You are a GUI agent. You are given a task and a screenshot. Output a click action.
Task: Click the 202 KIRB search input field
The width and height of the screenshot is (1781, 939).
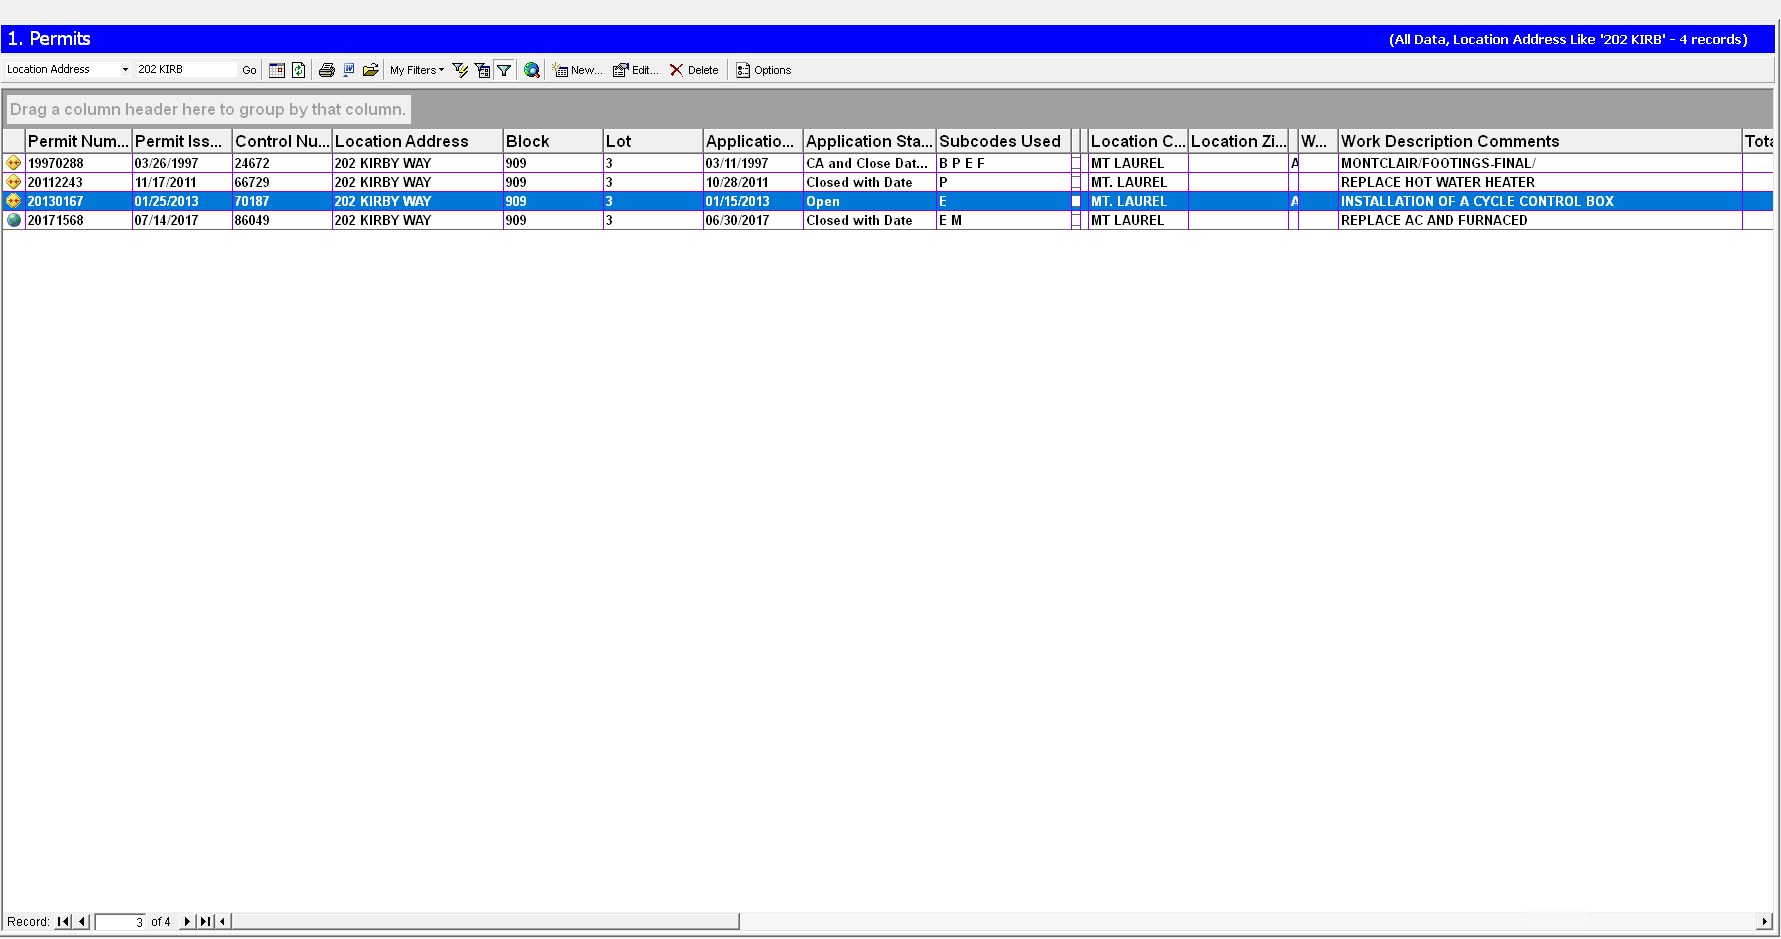(186, 69)
